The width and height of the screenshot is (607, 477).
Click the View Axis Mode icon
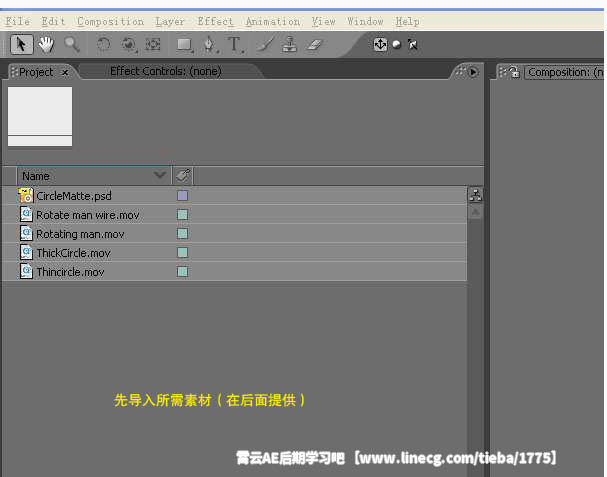(413, 45)
